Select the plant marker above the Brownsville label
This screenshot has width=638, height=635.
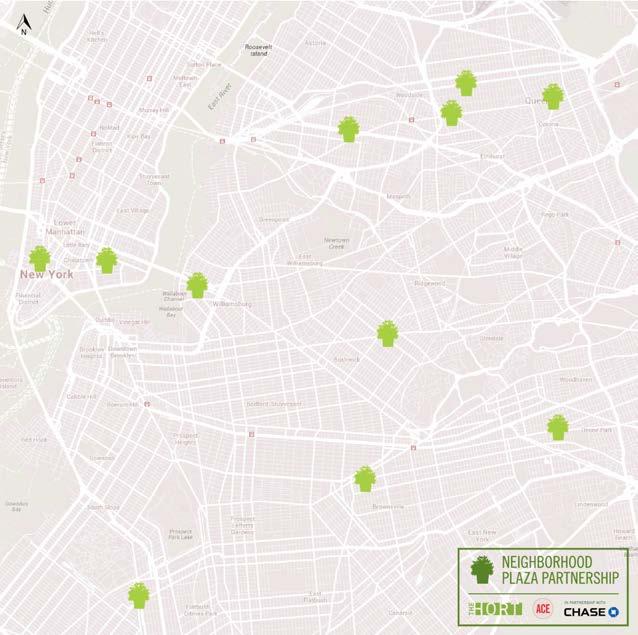(x=365, y=479)
